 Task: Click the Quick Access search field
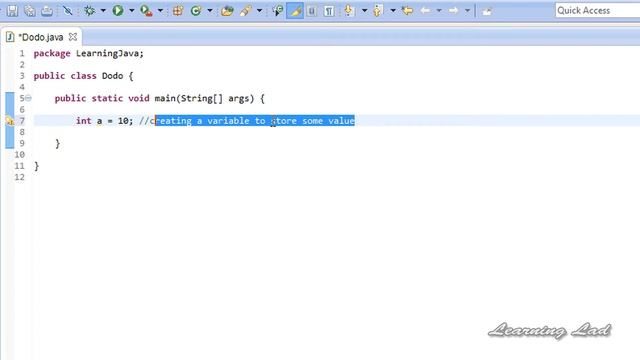tap(597, 11)
